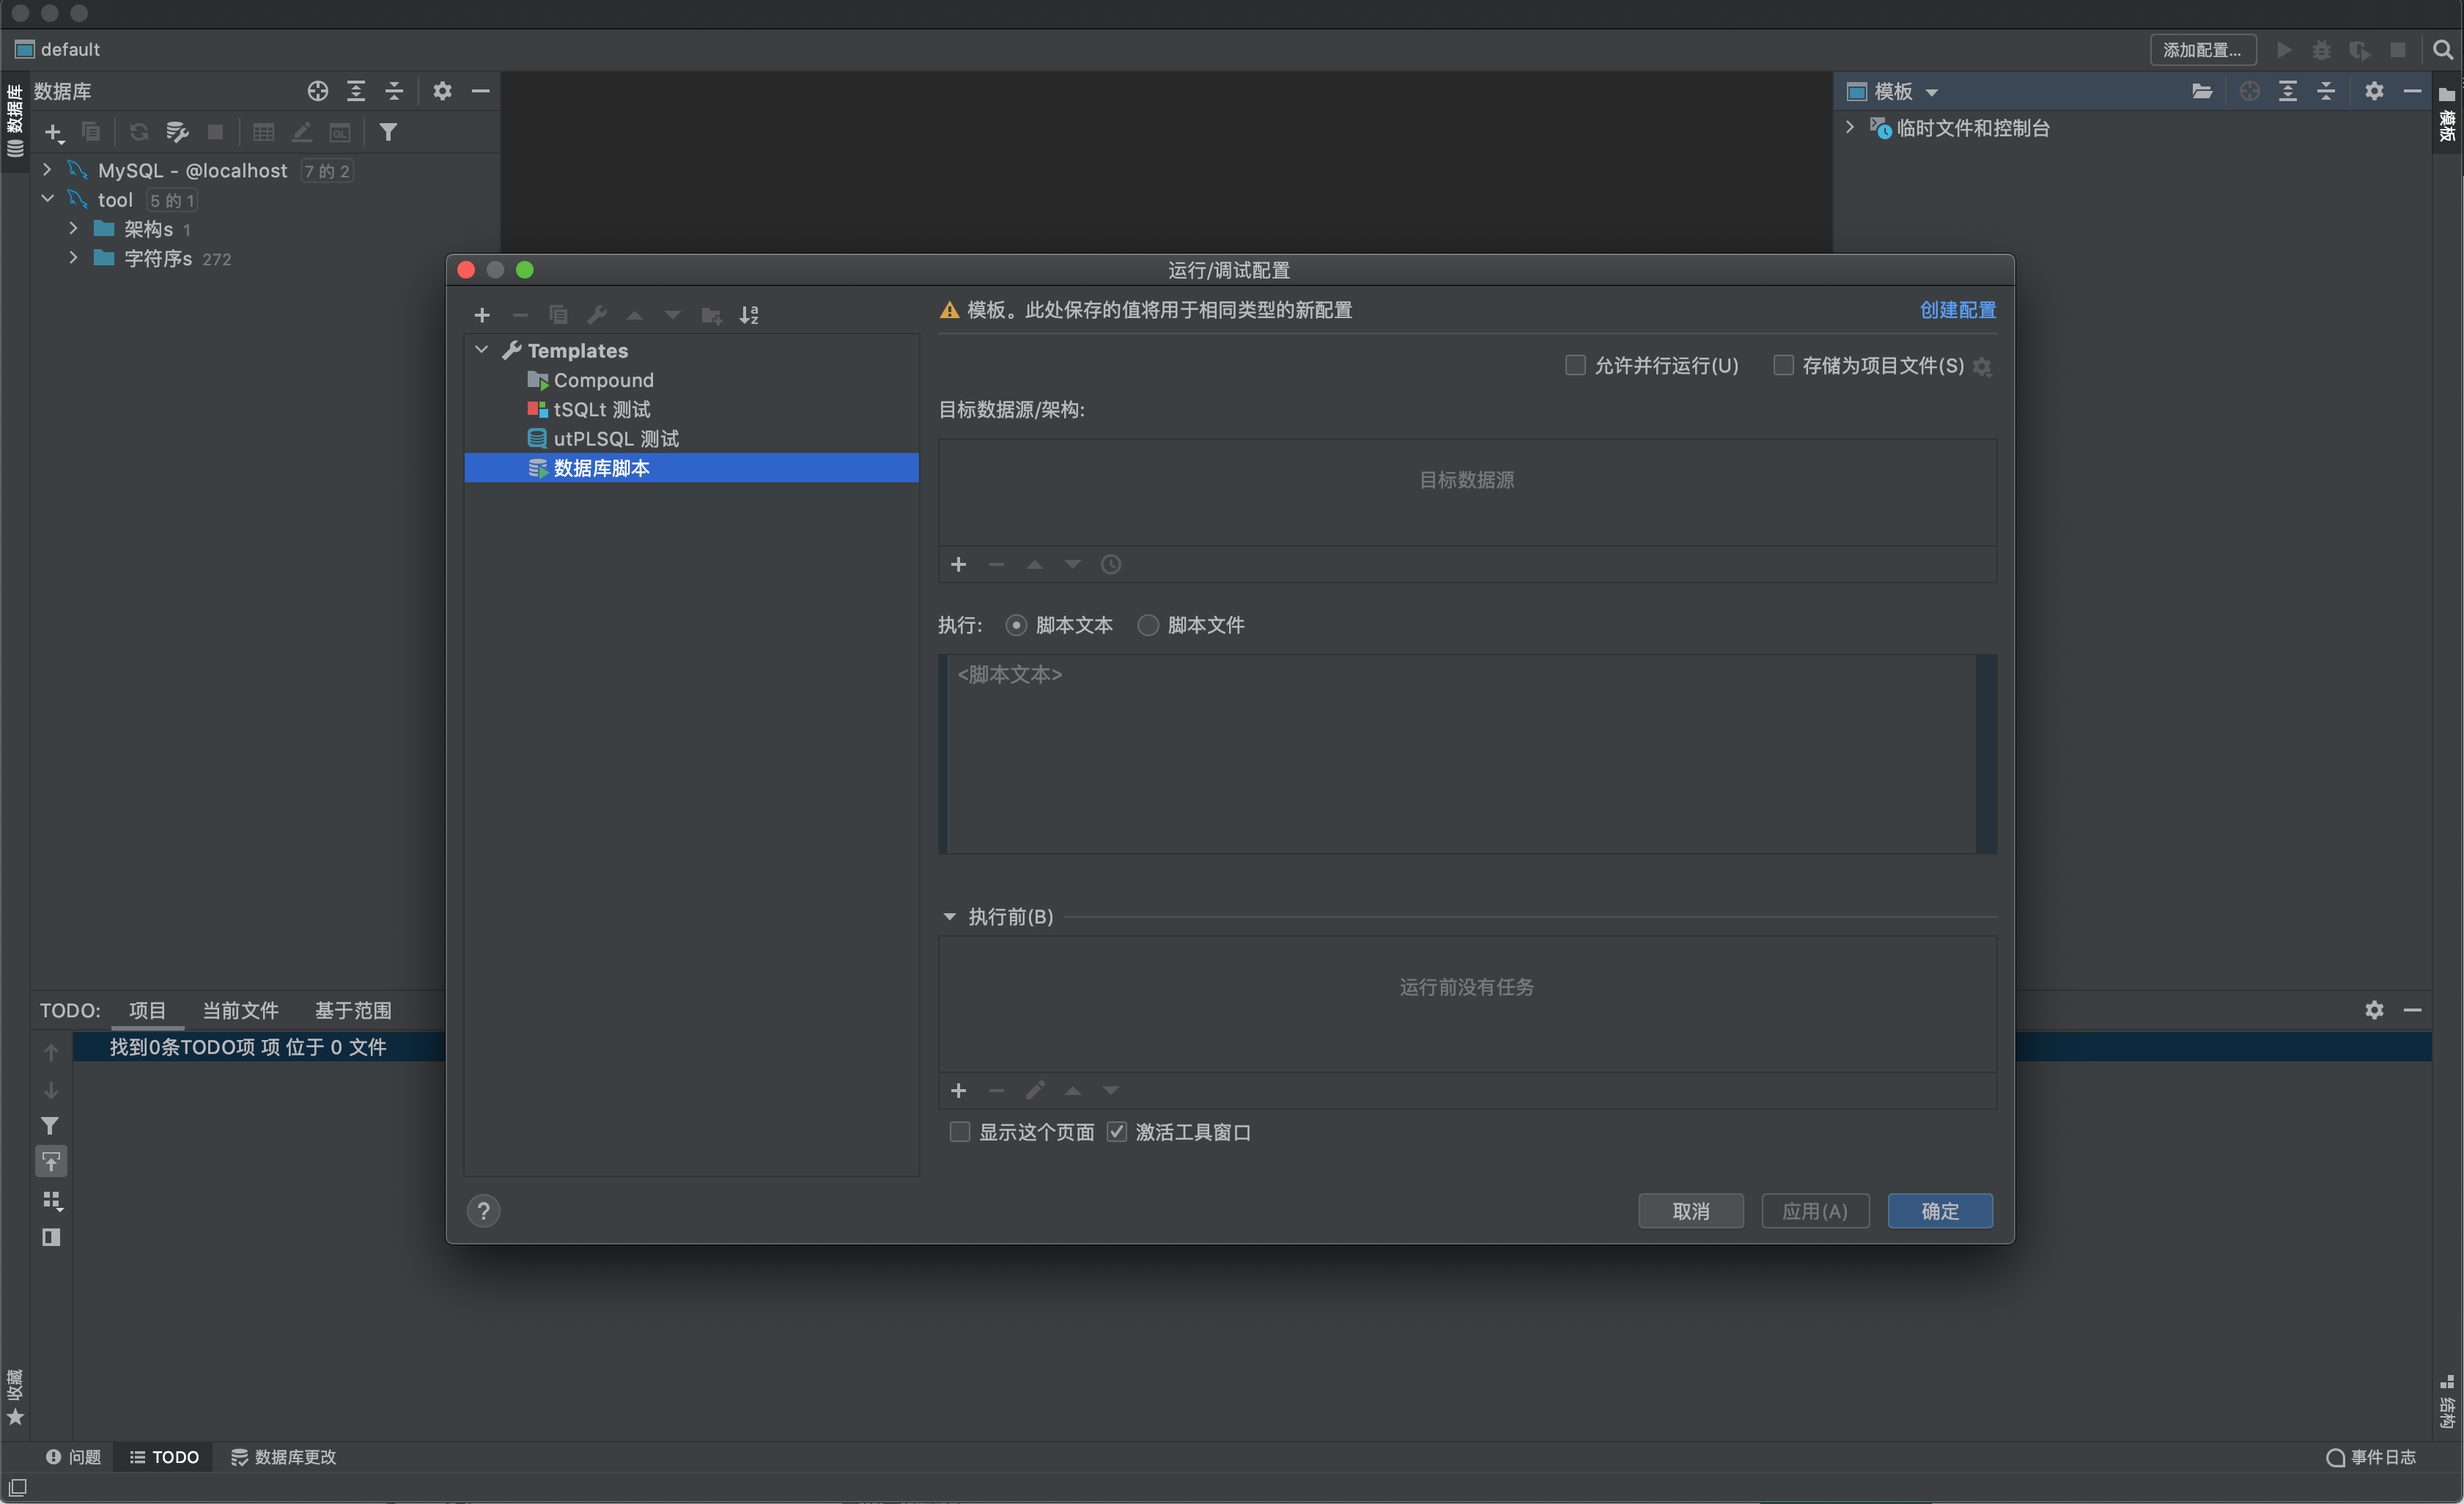Click the global search magnifier icon
The image size is (2464, 1504).
point(2441,49)
